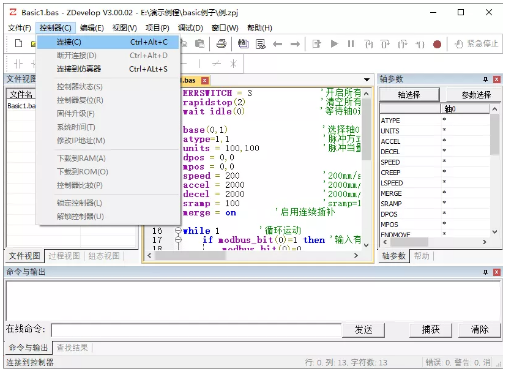The image size is (511, 373).
Task: Click the ladder asterisk-shaped icon
Action: [x=233, y=63]
